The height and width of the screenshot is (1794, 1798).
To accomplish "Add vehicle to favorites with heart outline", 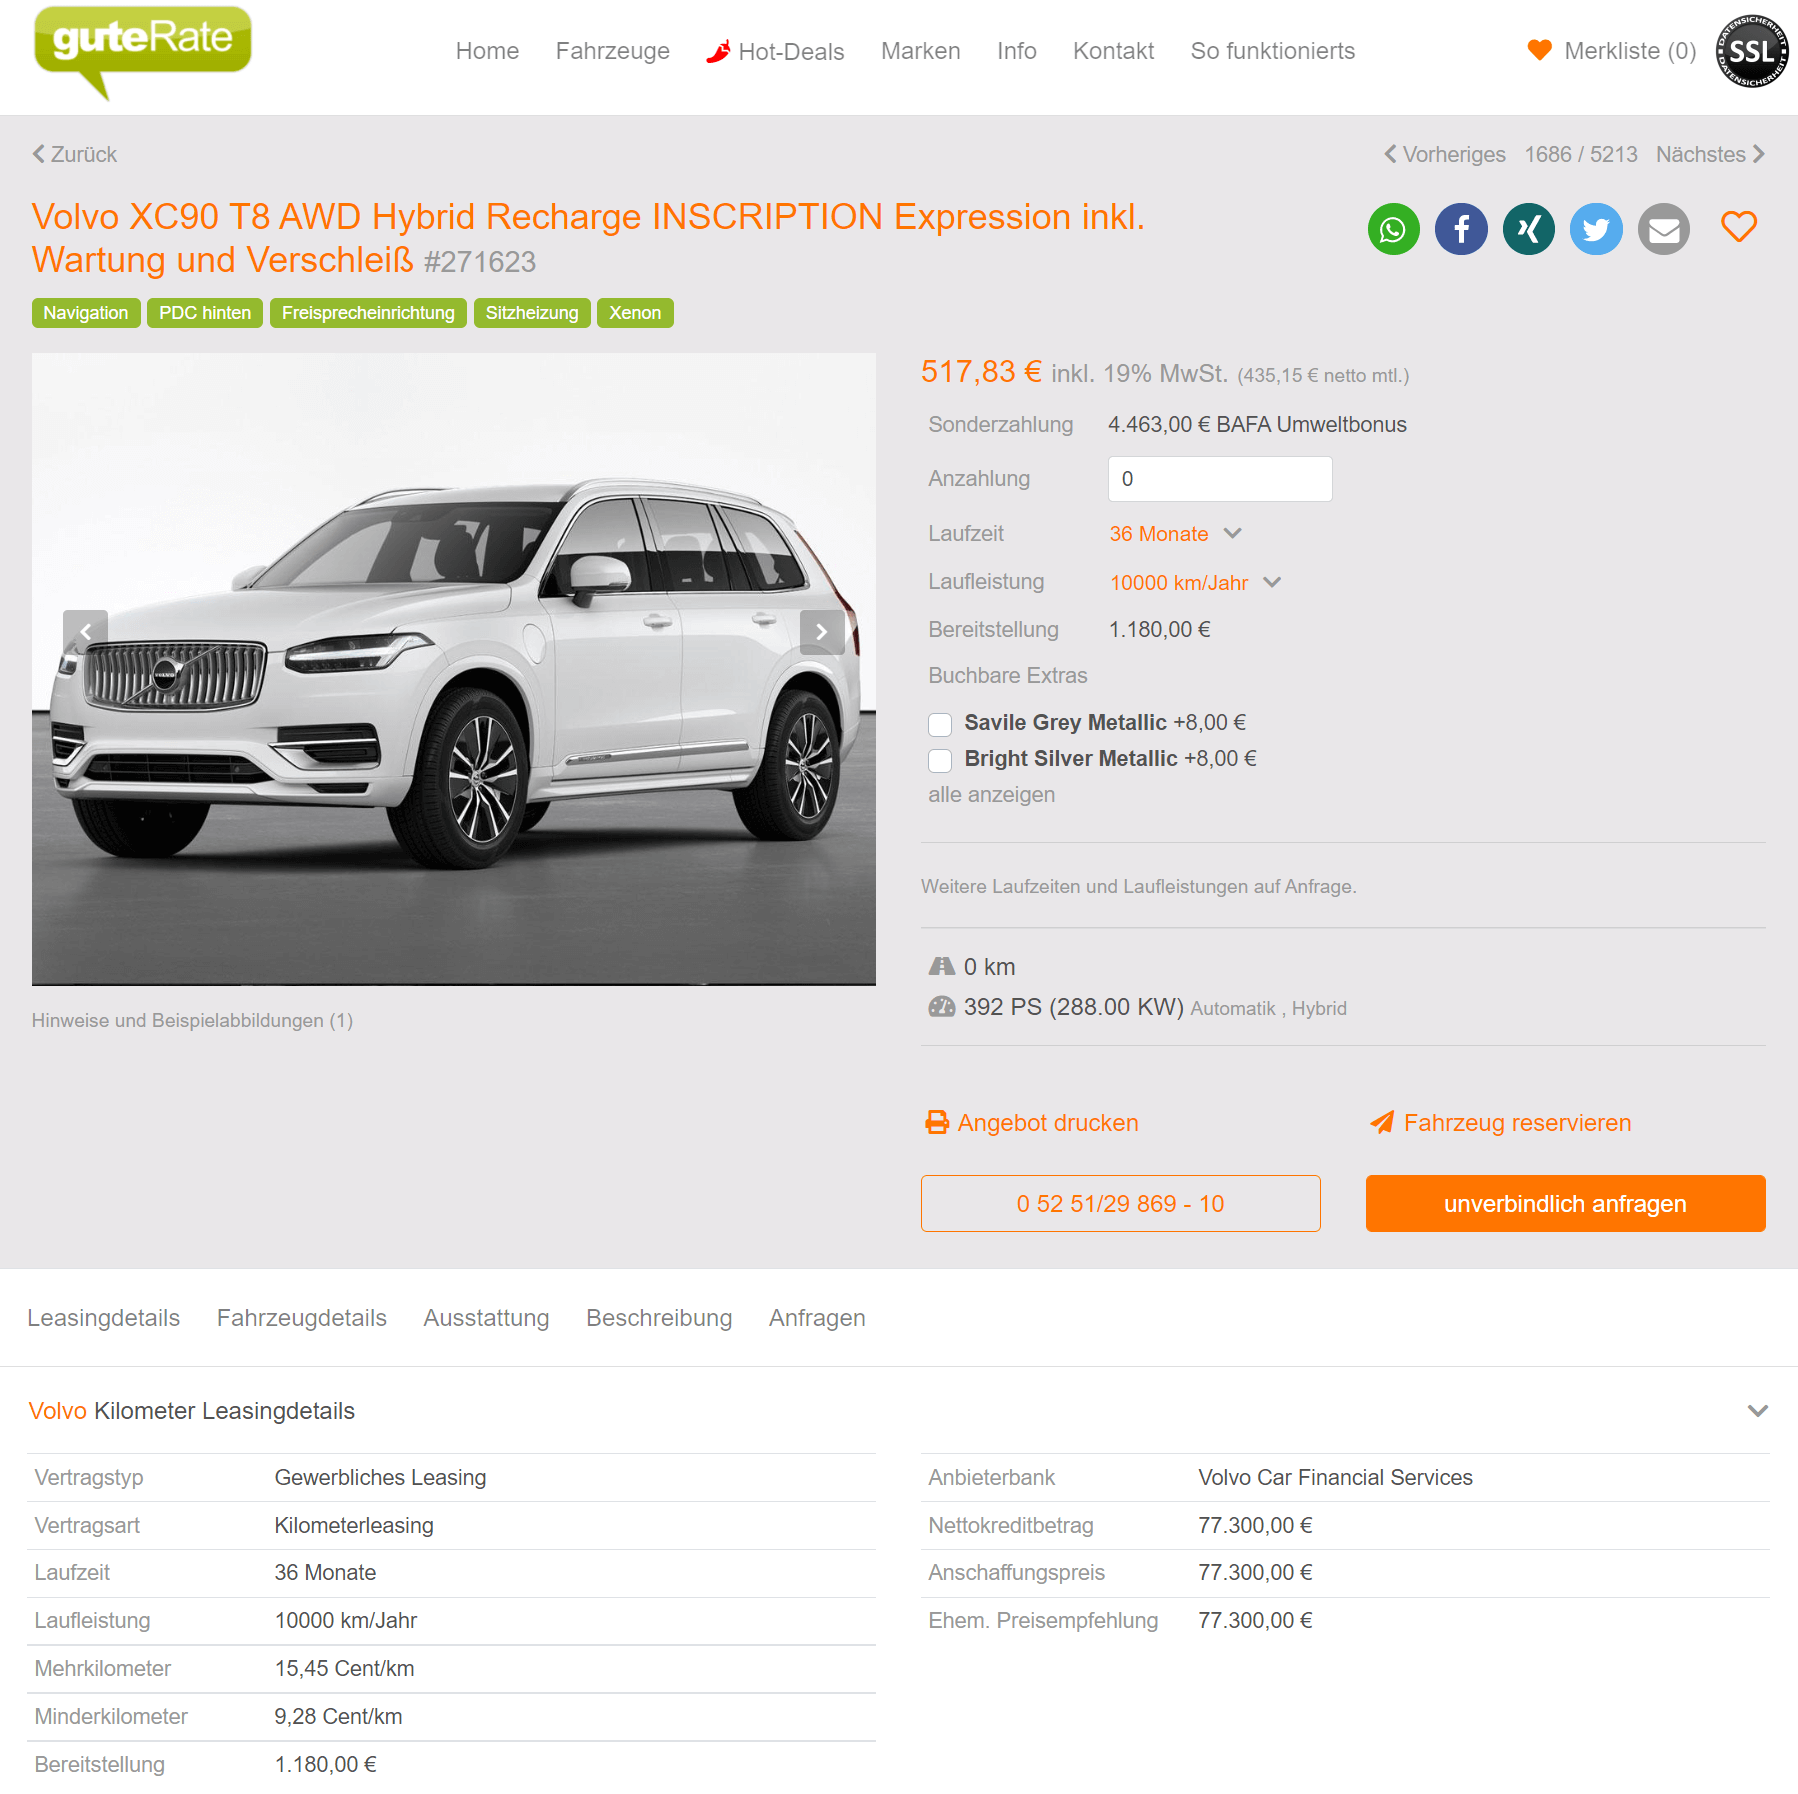I will point(1739,227).
